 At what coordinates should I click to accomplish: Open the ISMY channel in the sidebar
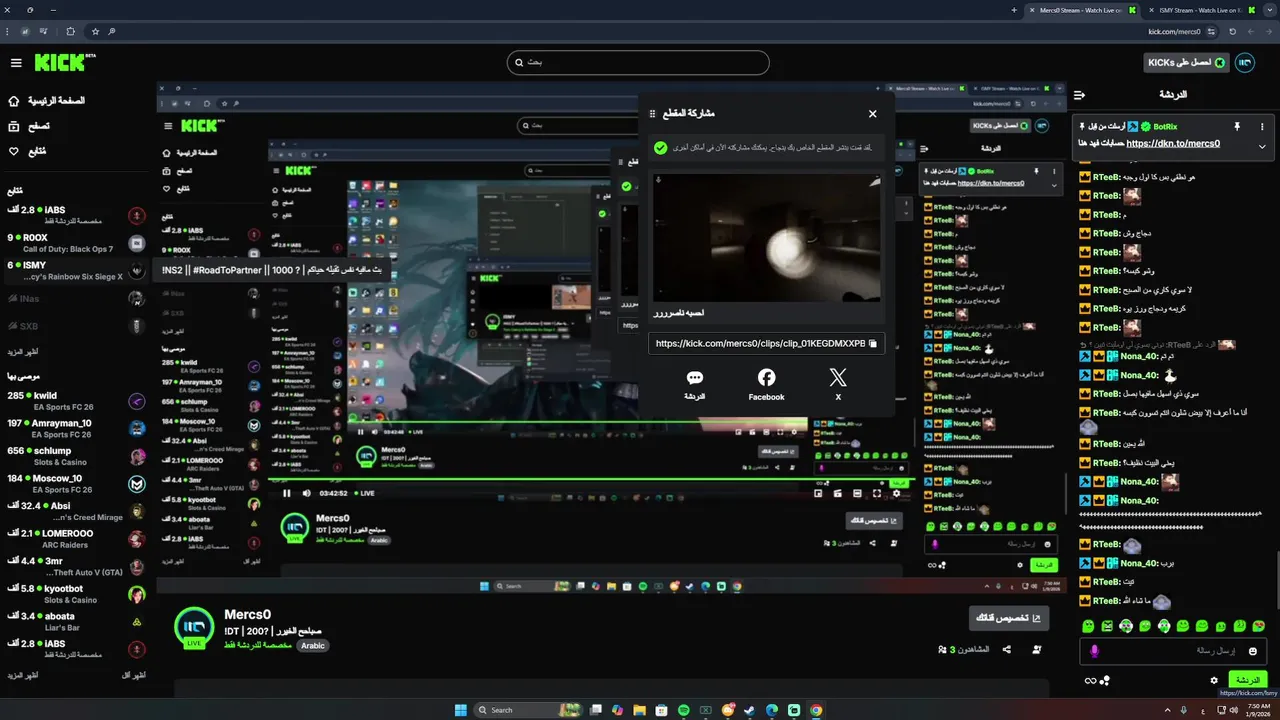pyautogui.click(x=76, y=270)
